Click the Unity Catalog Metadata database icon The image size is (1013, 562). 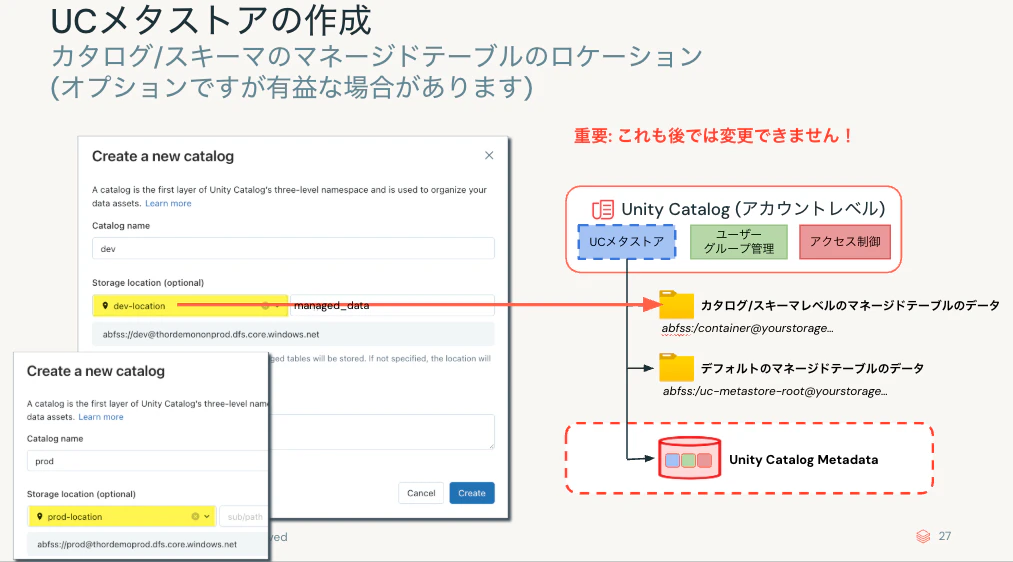coord(689,458)
